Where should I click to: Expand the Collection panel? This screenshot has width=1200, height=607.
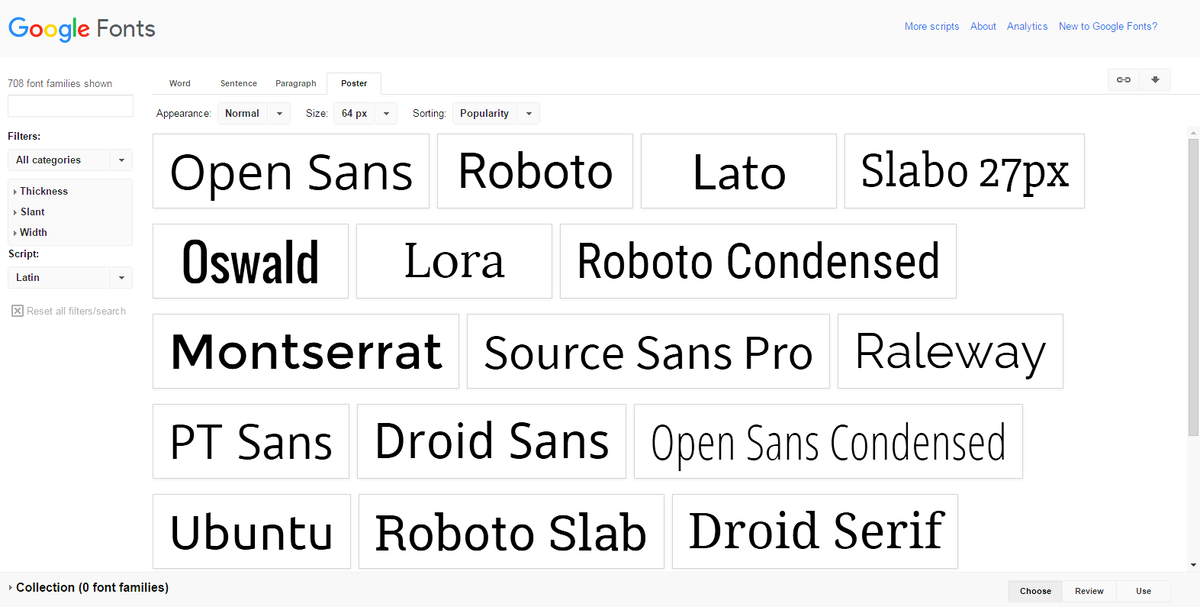(88, 588)
